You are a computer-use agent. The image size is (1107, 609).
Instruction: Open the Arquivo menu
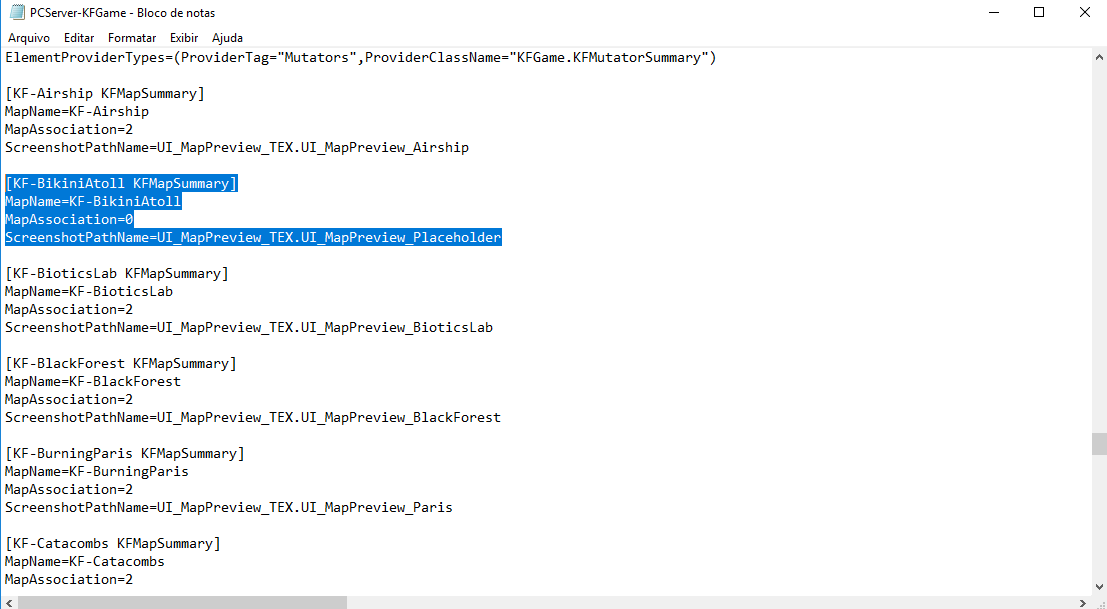[29, 37]
